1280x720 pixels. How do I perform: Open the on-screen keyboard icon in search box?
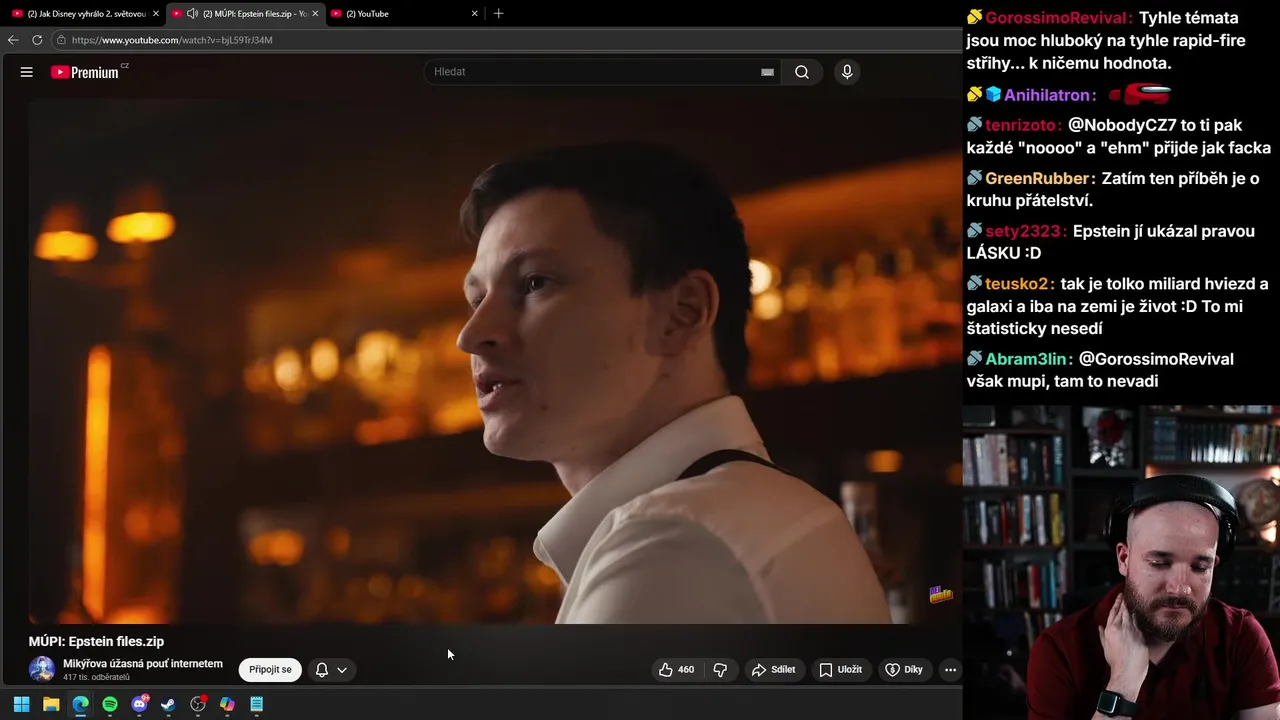click(767, 72)
